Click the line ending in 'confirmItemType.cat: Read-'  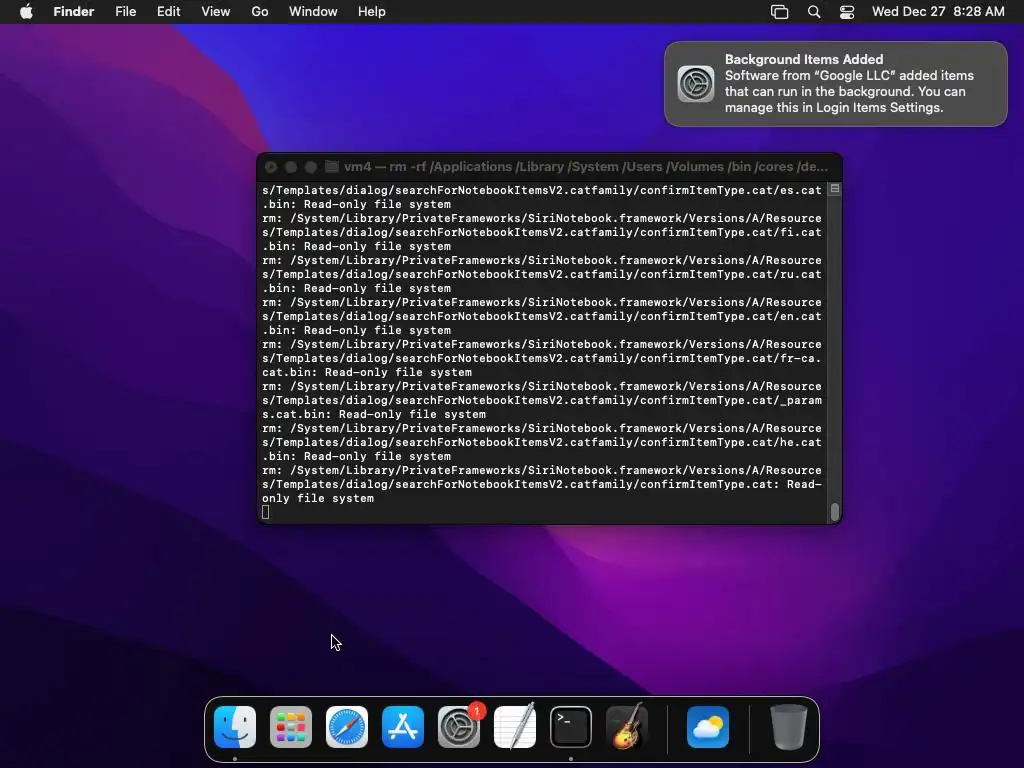point(542,484)
